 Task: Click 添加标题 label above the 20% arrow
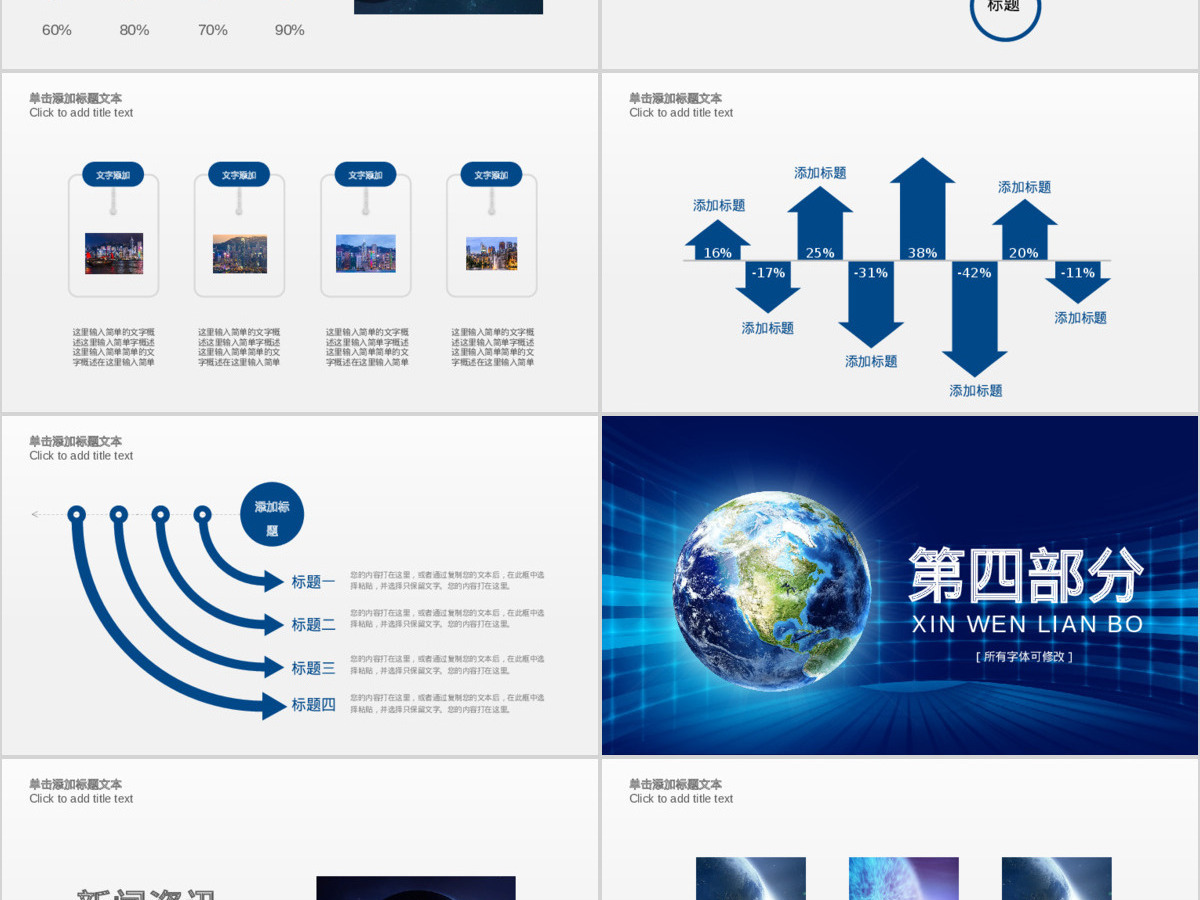(x=1024, y=187)
